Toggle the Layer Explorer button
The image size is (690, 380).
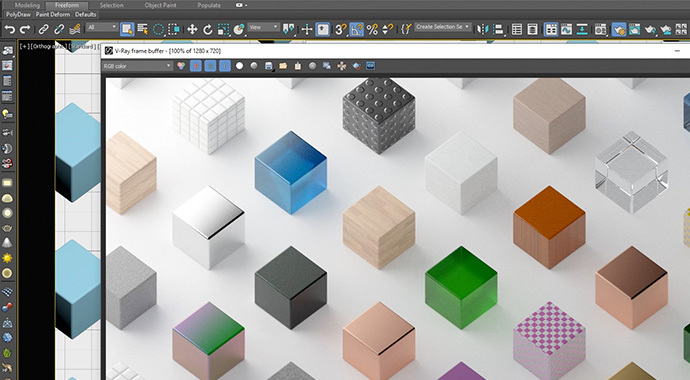tap(532, 29)
